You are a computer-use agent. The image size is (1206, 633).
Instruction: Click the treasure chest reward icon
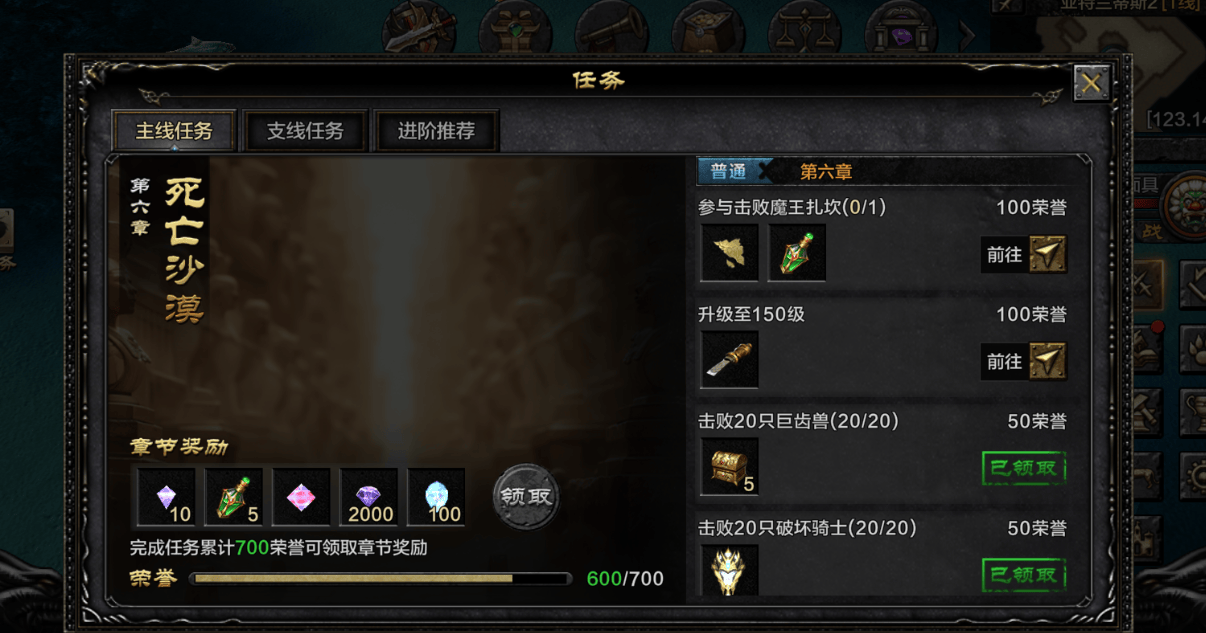coord(729,467)
